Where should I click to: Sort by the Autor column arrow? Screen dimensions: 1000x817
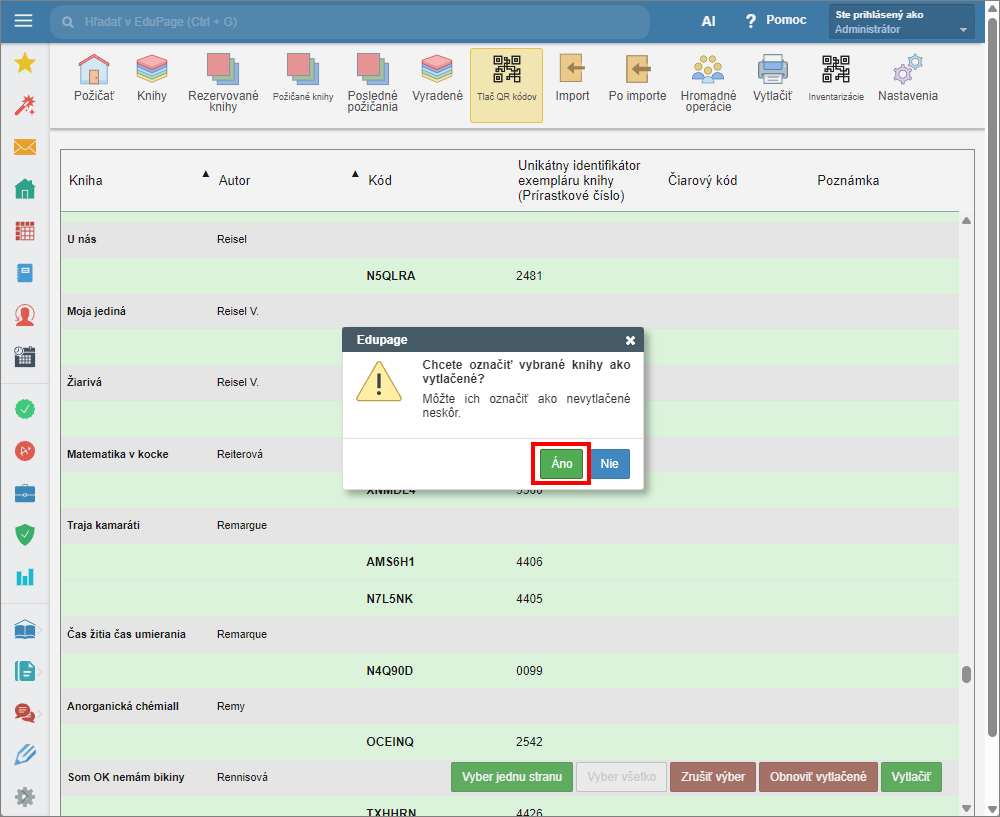click(355, 174)
